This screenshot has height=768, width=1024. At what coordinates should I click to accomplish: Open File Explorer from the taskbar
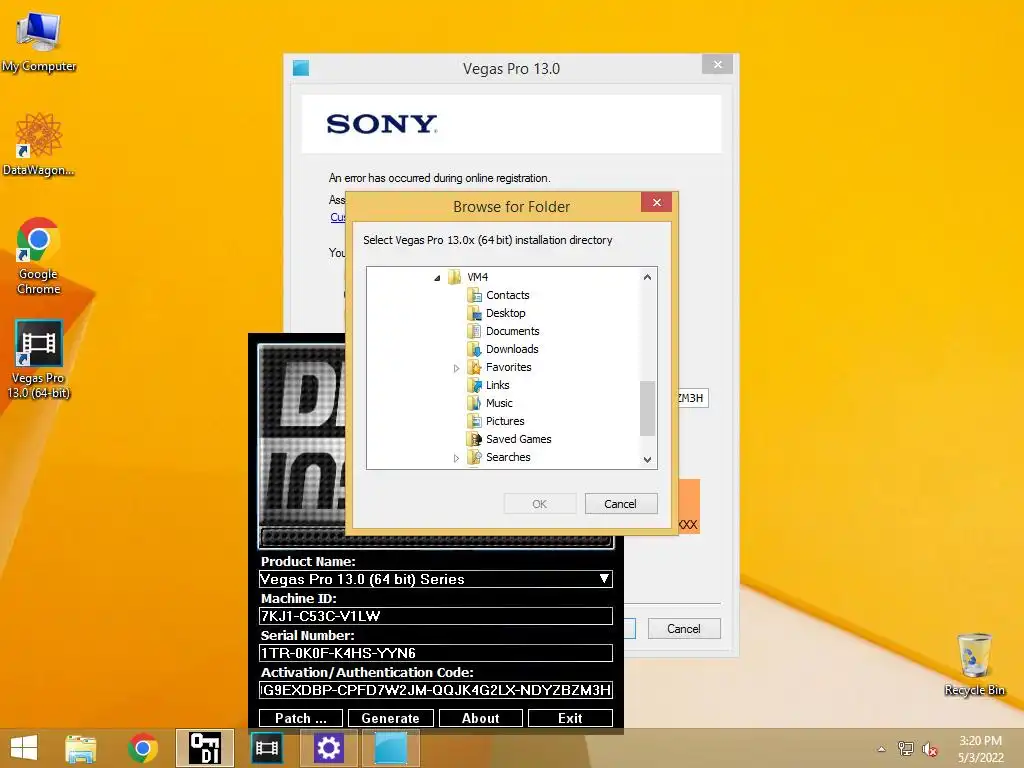[x=80, y=748]
